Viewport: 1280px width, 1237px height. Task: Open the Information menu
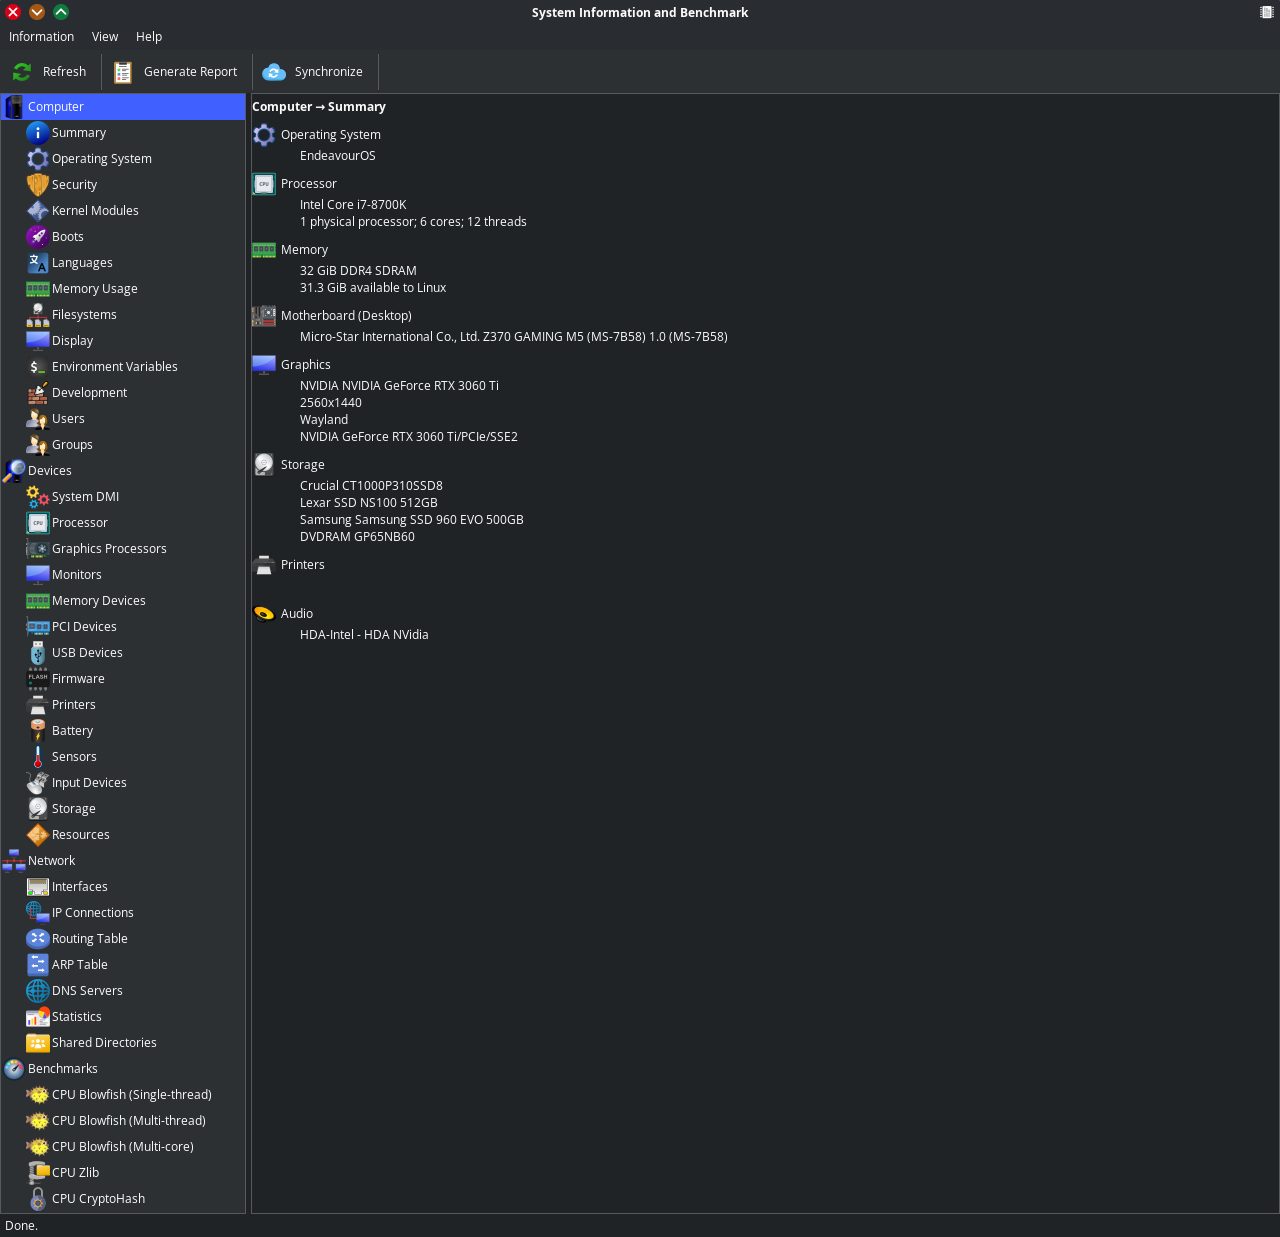point(41,37)
